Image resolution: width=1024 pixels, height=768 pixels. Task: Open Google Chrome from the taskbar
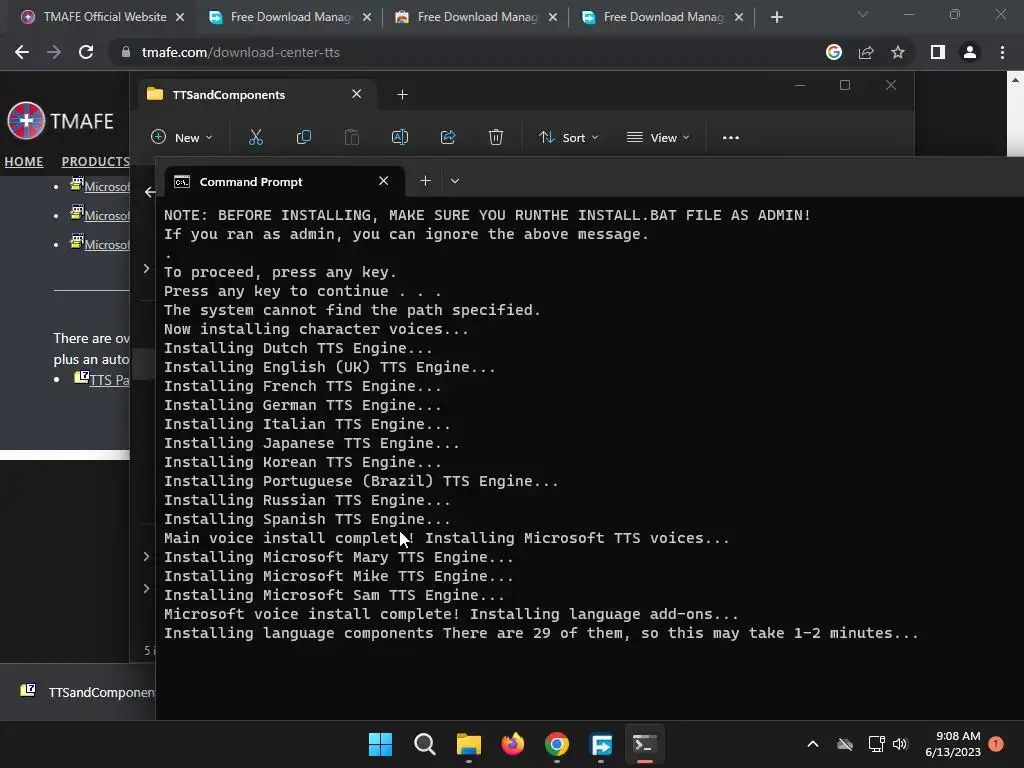click(556, 744)
